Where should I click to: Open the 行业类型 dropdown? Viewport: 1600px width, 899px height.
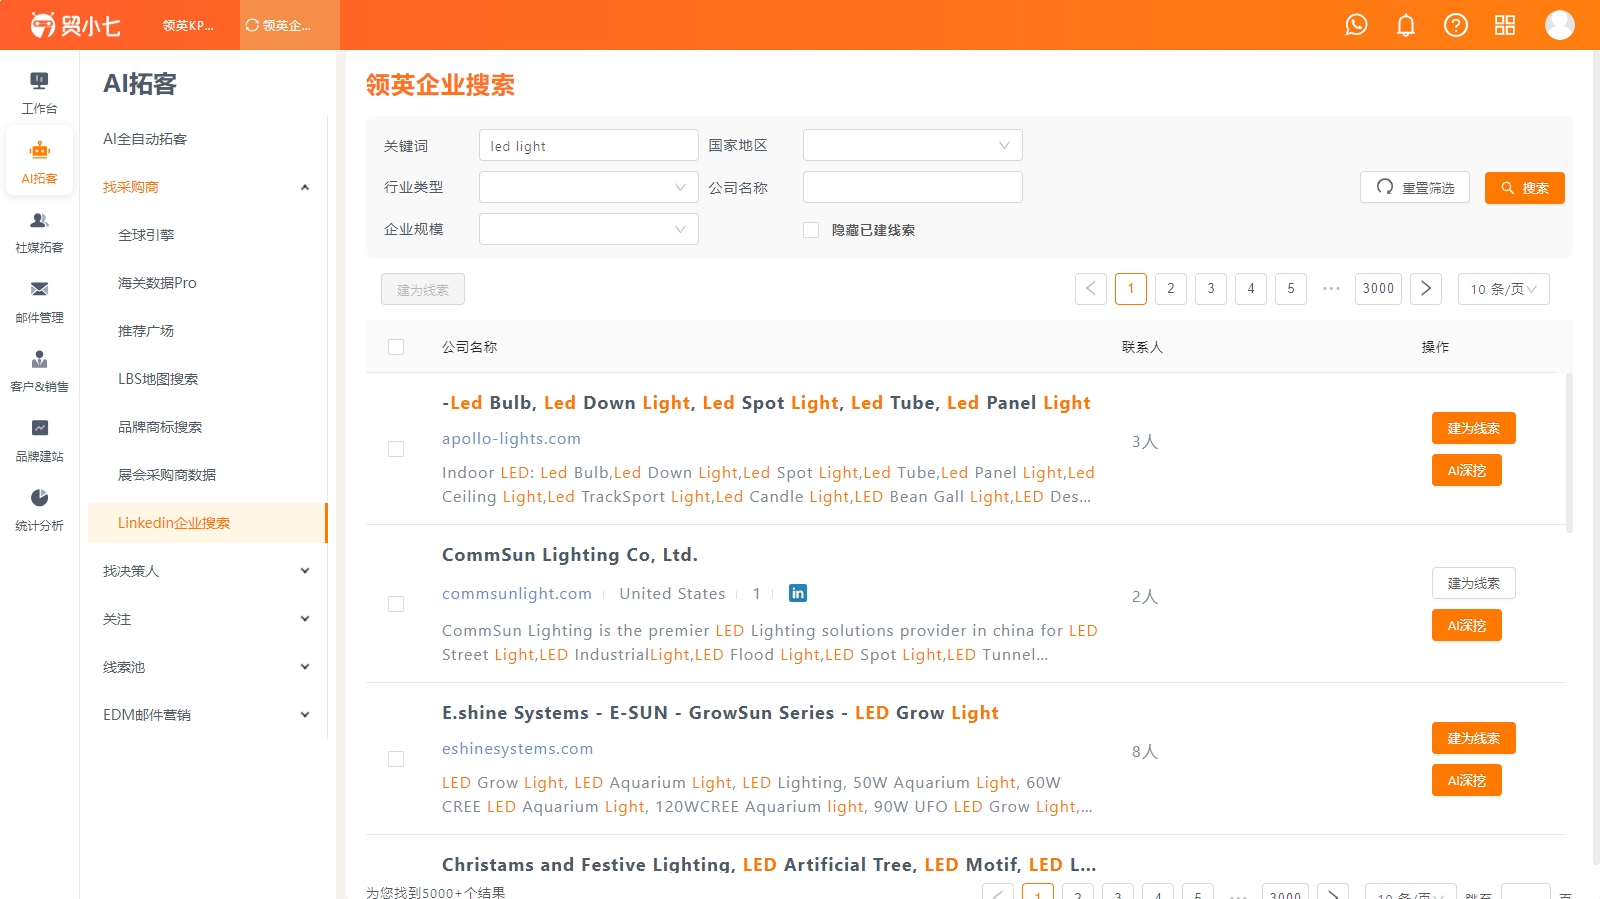tap(589, 187)
